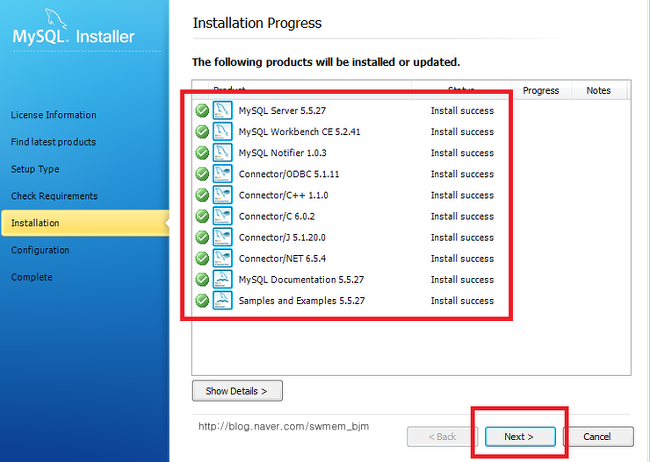This screenshot has height=462, width=650.
Task: Open the Check Requirements step
Action: pos(54,196)
